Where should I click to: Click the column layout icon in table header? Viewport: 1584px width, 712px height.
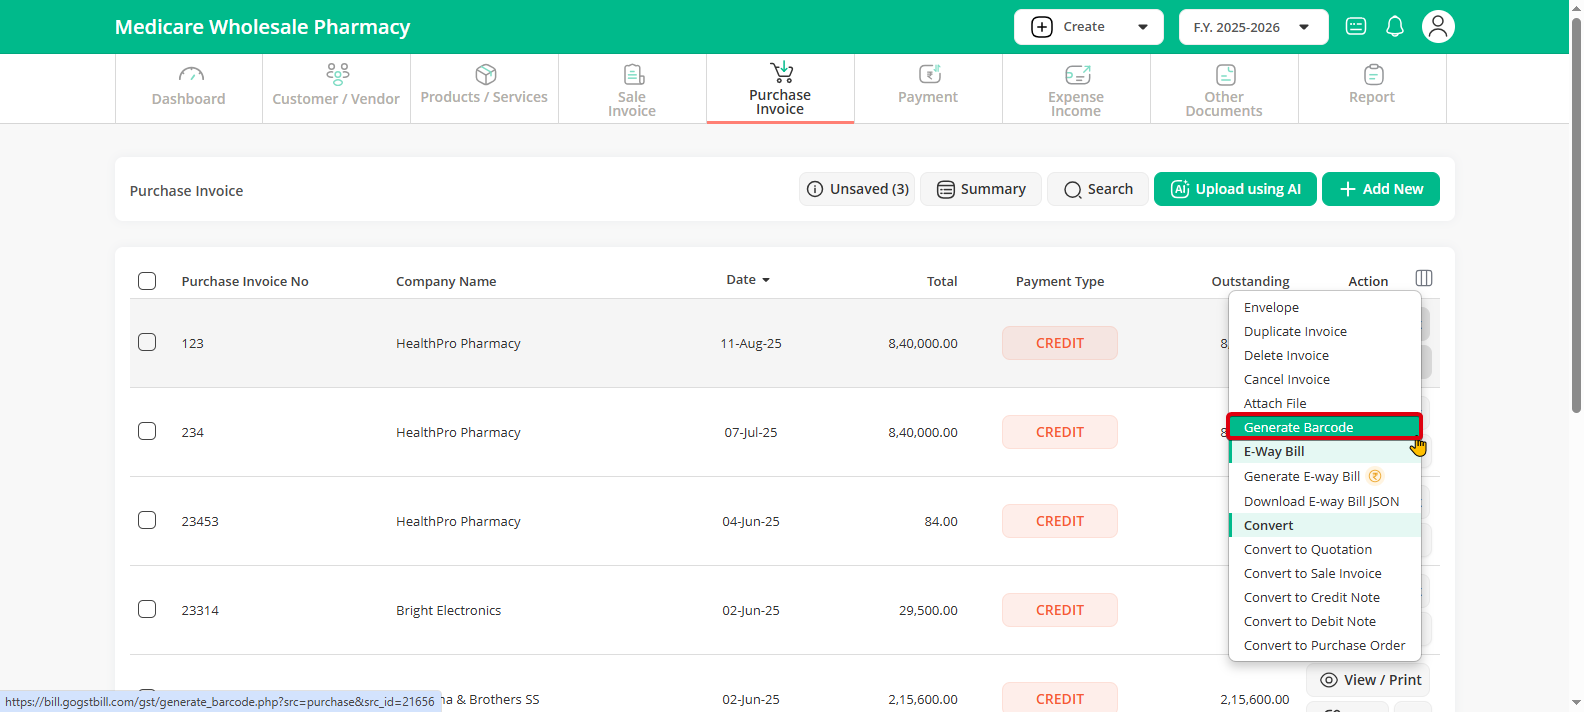pos(1424,278)
